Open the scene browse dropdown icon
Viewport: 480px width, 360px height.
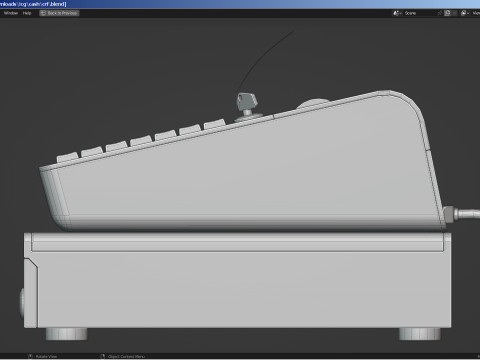[x=397, y=13]
